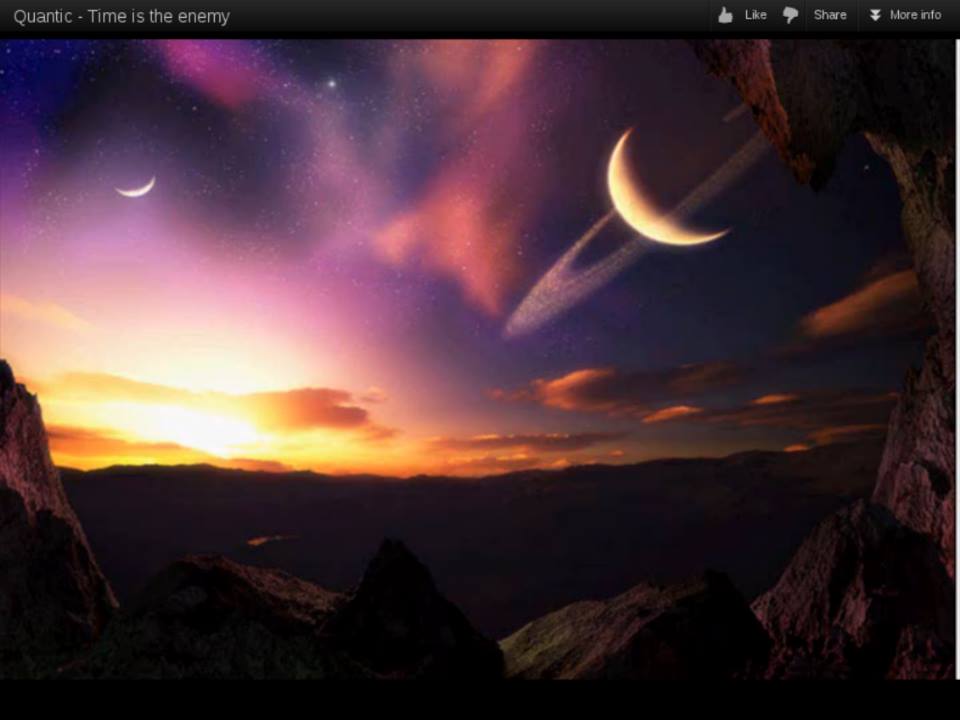The height and width of the screenshot is (720, 960).
Task: Click the video frame to pause playback
Action: pos(478,359)
